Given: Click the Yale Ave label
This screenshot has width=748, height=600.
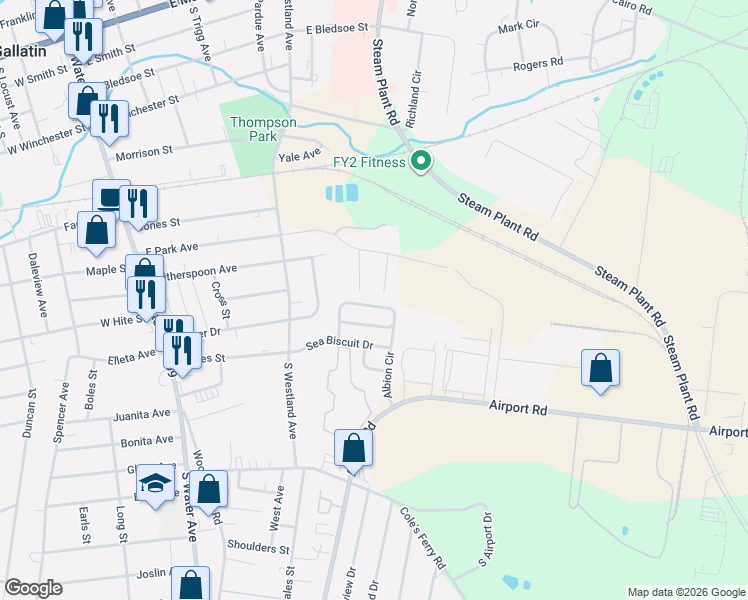Looking at the screenshot, I should (x=299, y=156).
